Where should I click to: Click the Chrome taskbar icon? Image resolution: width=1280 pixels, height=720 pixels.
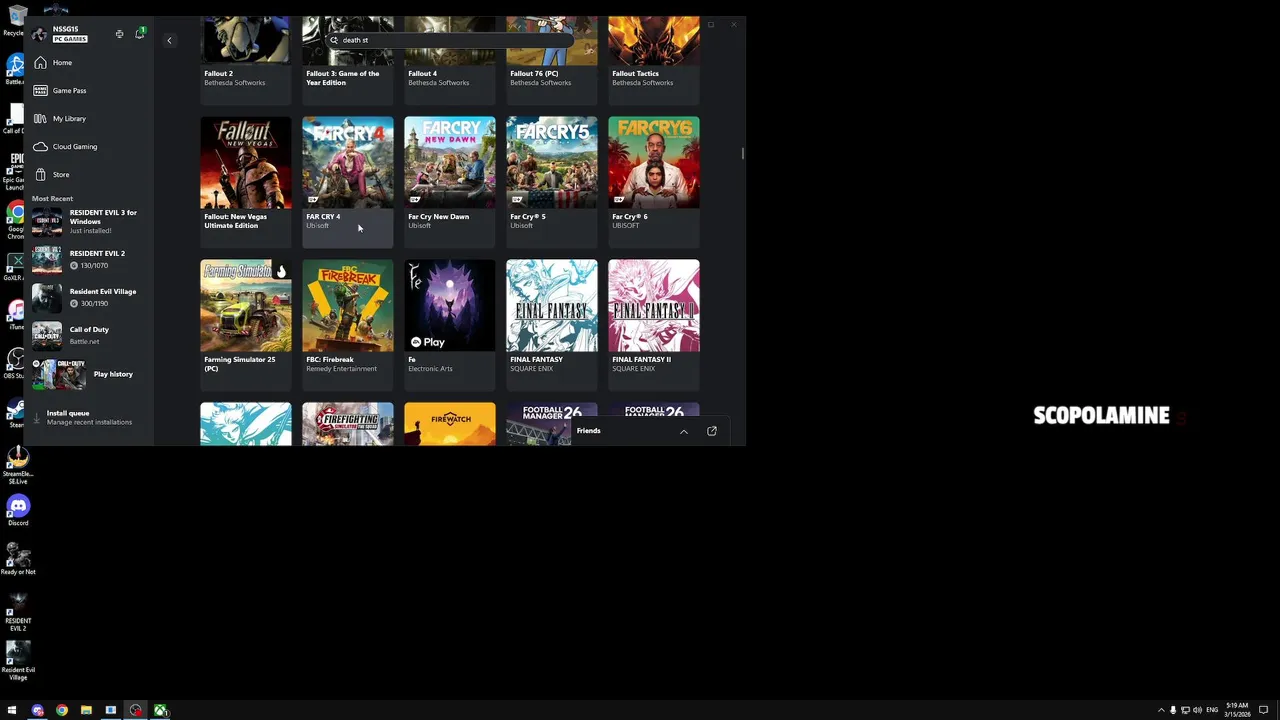pyautogui.click(x=62, y=710)
